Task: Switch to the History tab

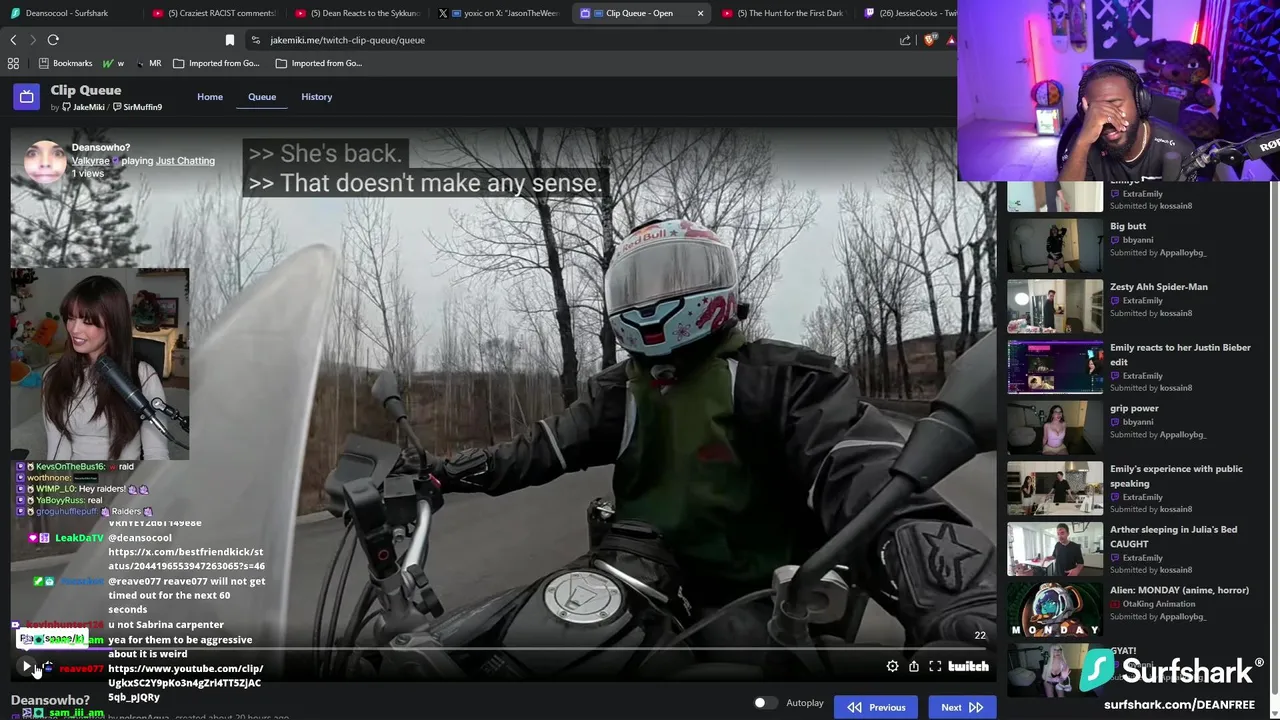Action: [316, 97]
